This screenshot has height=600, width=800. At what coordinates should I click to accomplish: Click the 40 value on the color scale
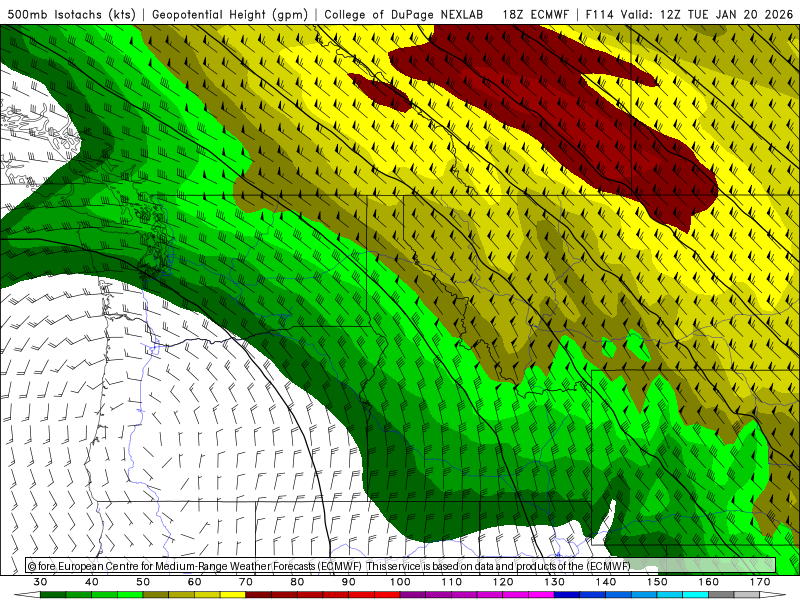pyautogui.click(x=92, y=582)
